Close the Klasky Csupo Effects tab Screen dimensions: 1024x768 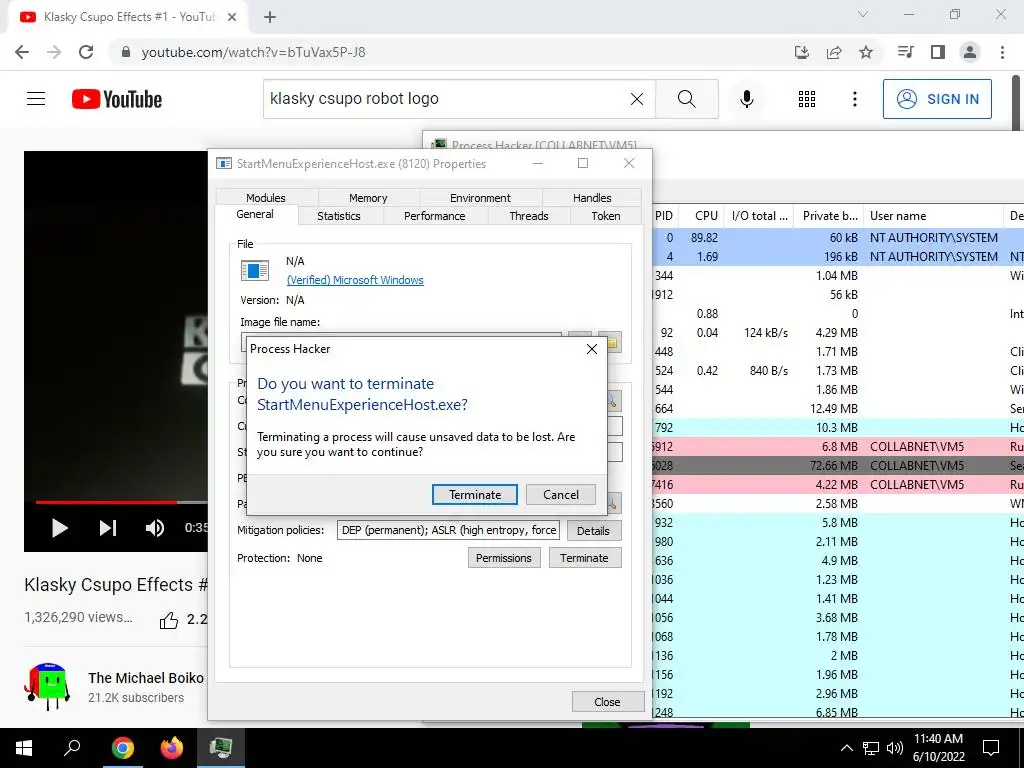point(232,18)
